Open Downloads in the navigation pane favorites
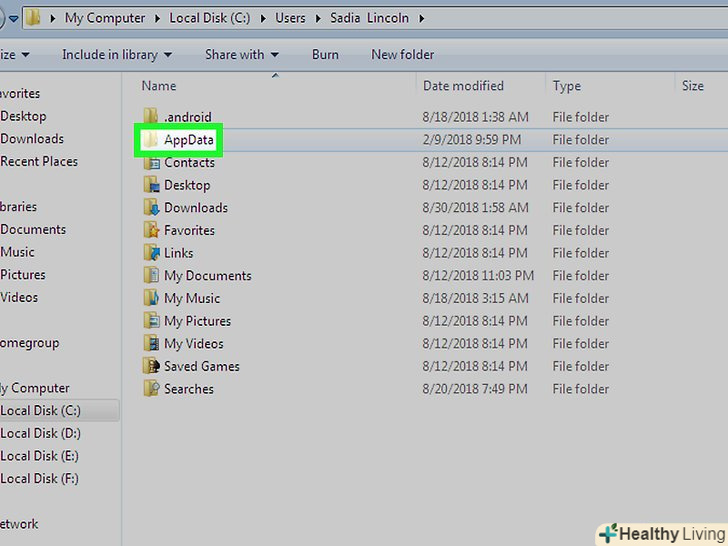This screenshot has width=728, height=546. [32, 139]
